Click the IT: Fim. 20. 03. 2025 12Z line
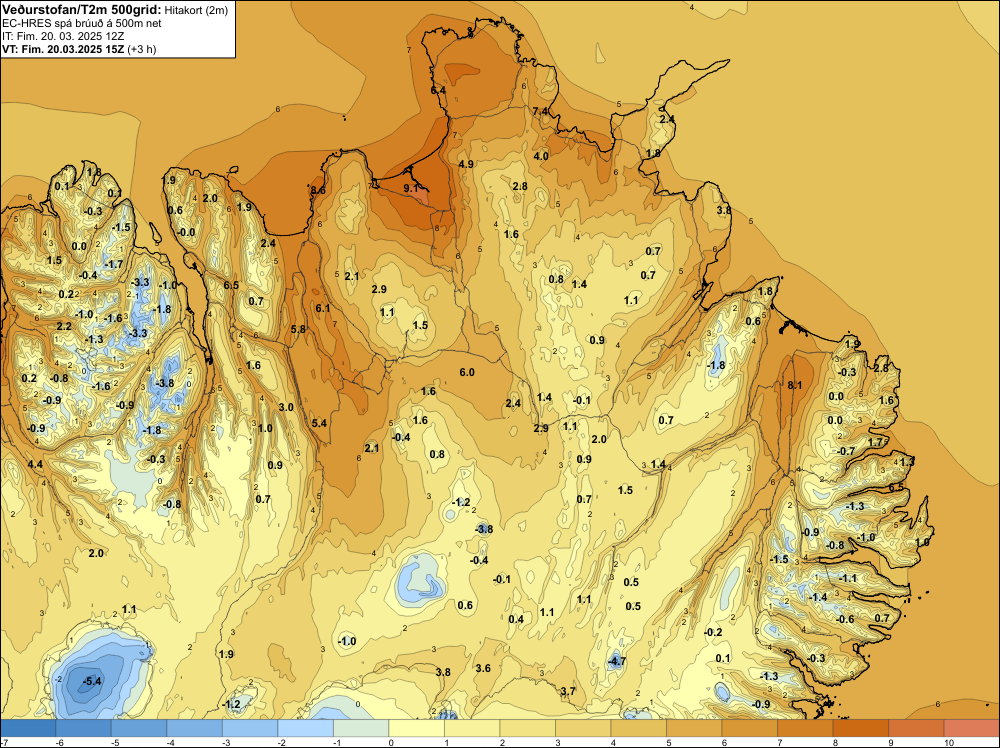Viewport: 1000px width, 748px height. [x=63, y=36]
